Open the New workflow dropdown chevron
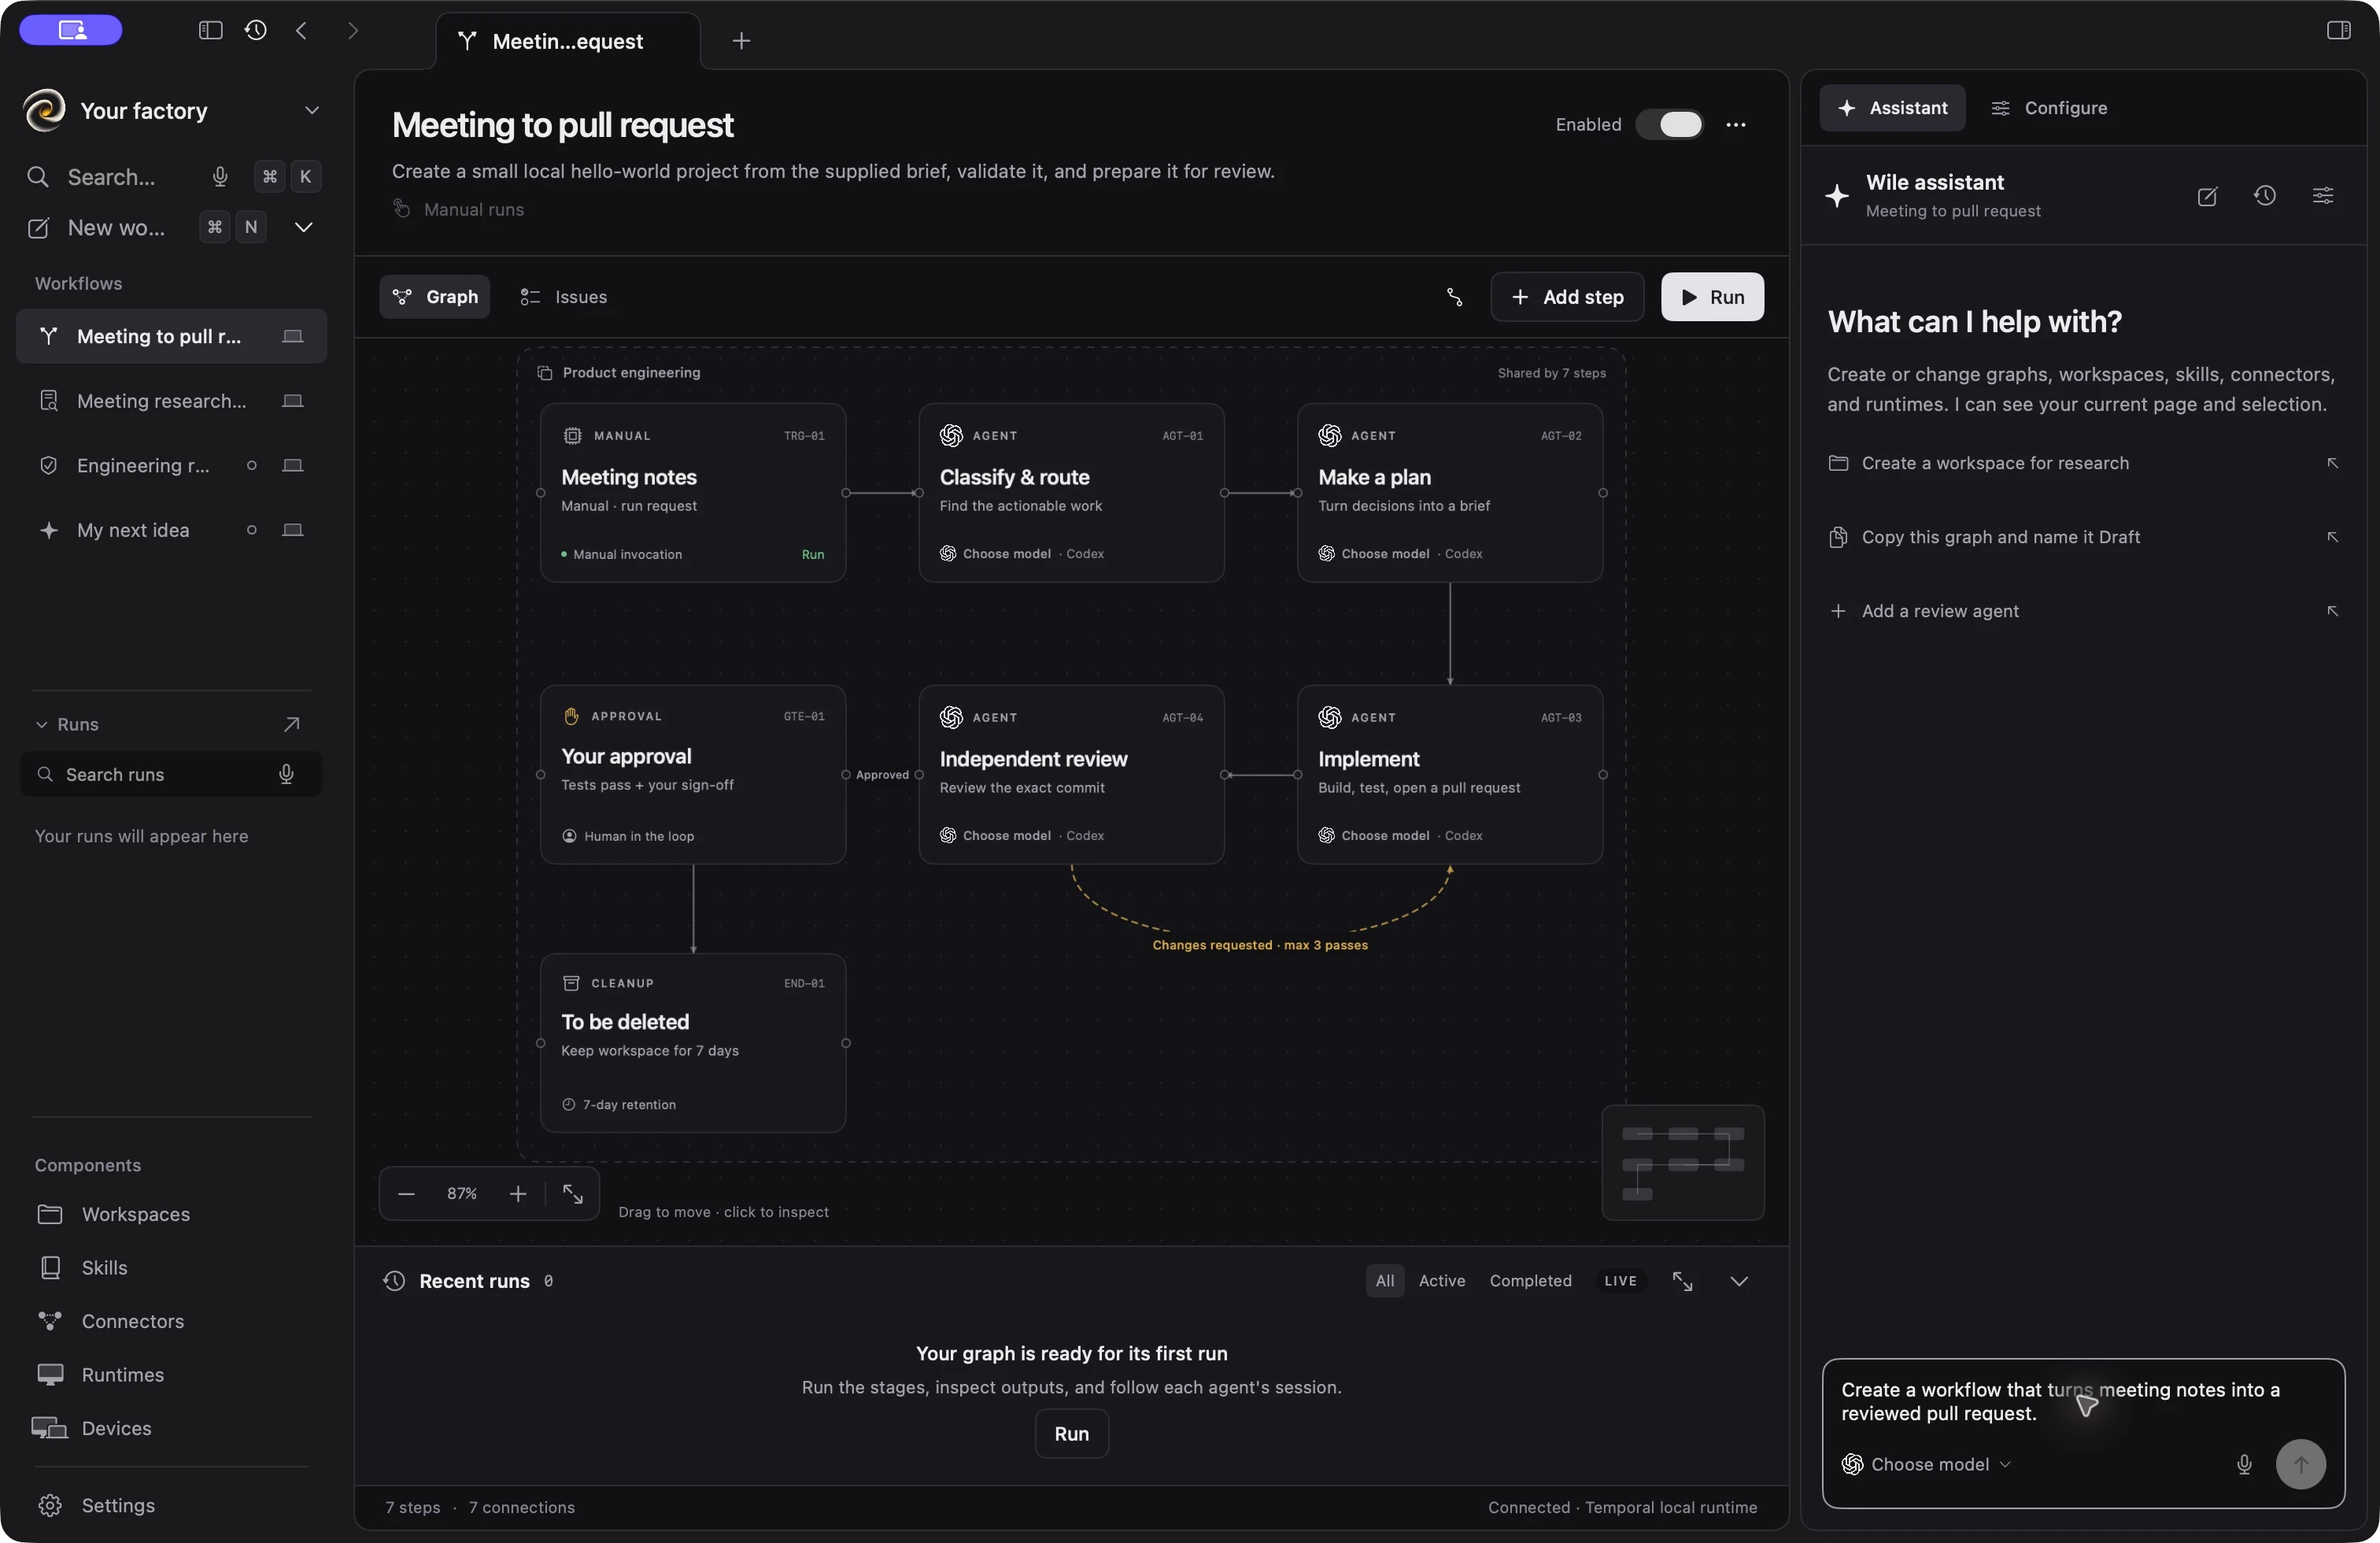 (x=303, y=228)
